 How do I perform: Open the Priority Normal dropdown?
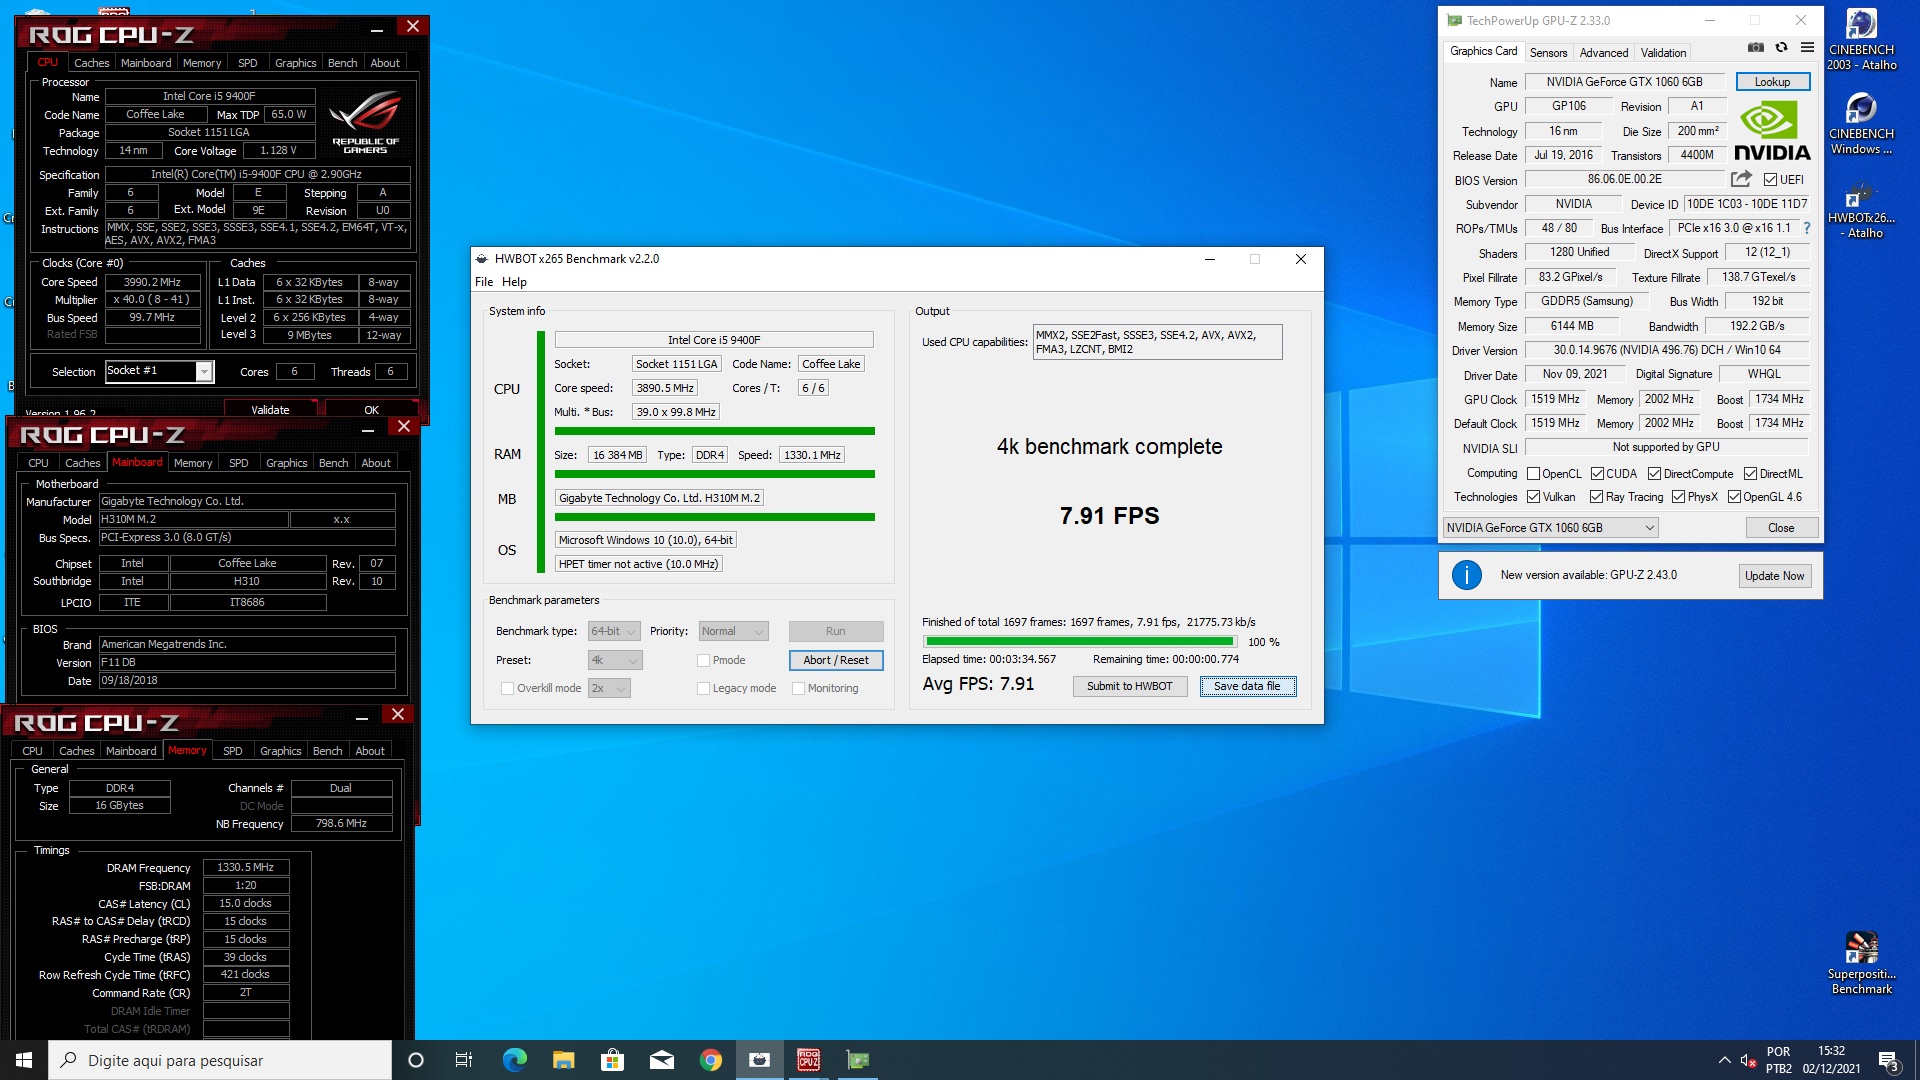(733, 631)
